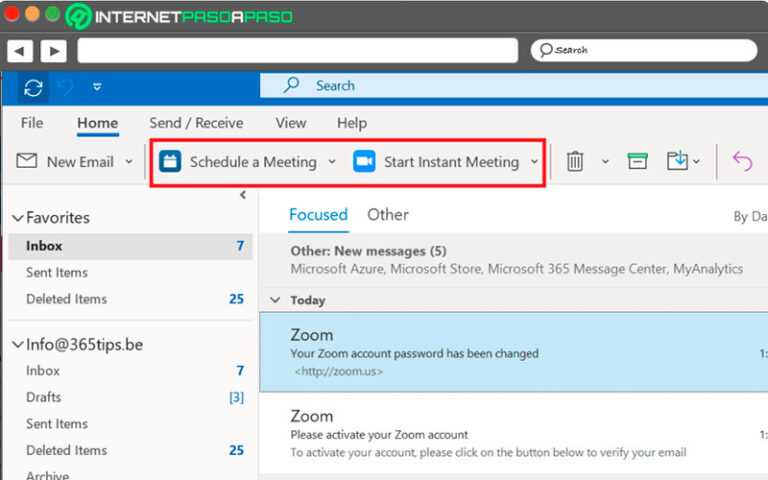Viewport: 768px width, 480px height.
Task: Open the Other: New messages (5) banner
Action: [514, 260]
